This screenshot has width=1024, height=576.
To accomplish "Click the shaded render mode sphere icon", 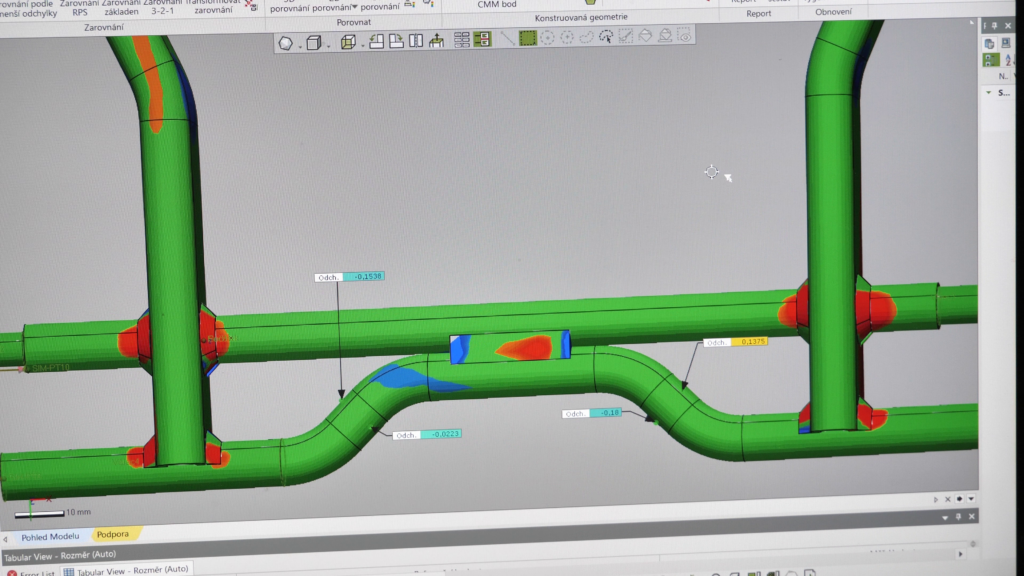I will click(286, 43).
